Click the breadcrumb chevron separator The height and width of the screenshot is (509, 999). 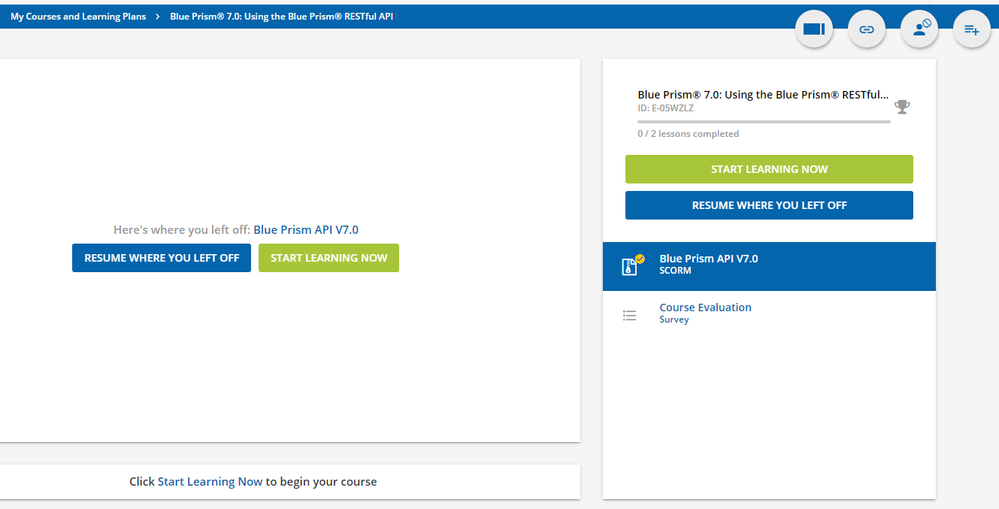157,17
